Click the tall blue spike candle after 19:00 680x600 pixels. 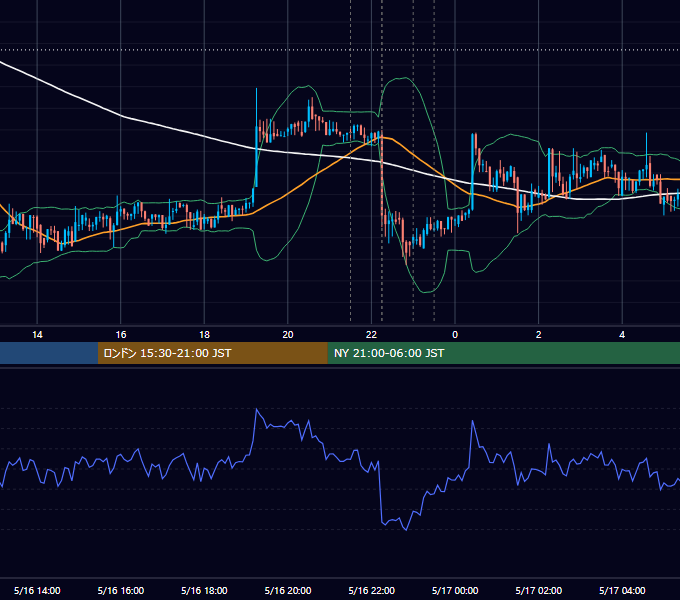256,138
